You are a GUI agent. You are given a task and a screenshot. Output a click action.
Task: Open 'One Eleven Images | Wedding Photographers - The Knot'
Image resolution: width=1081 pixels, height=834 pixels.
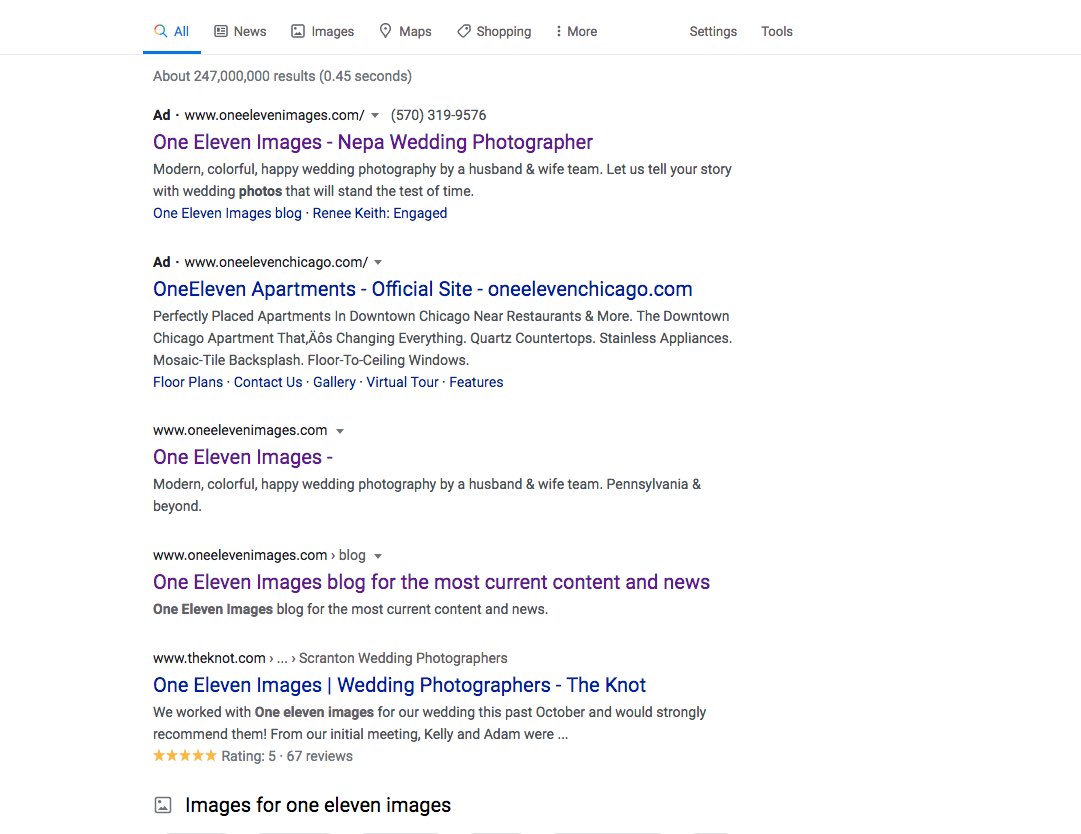(399, 685)
